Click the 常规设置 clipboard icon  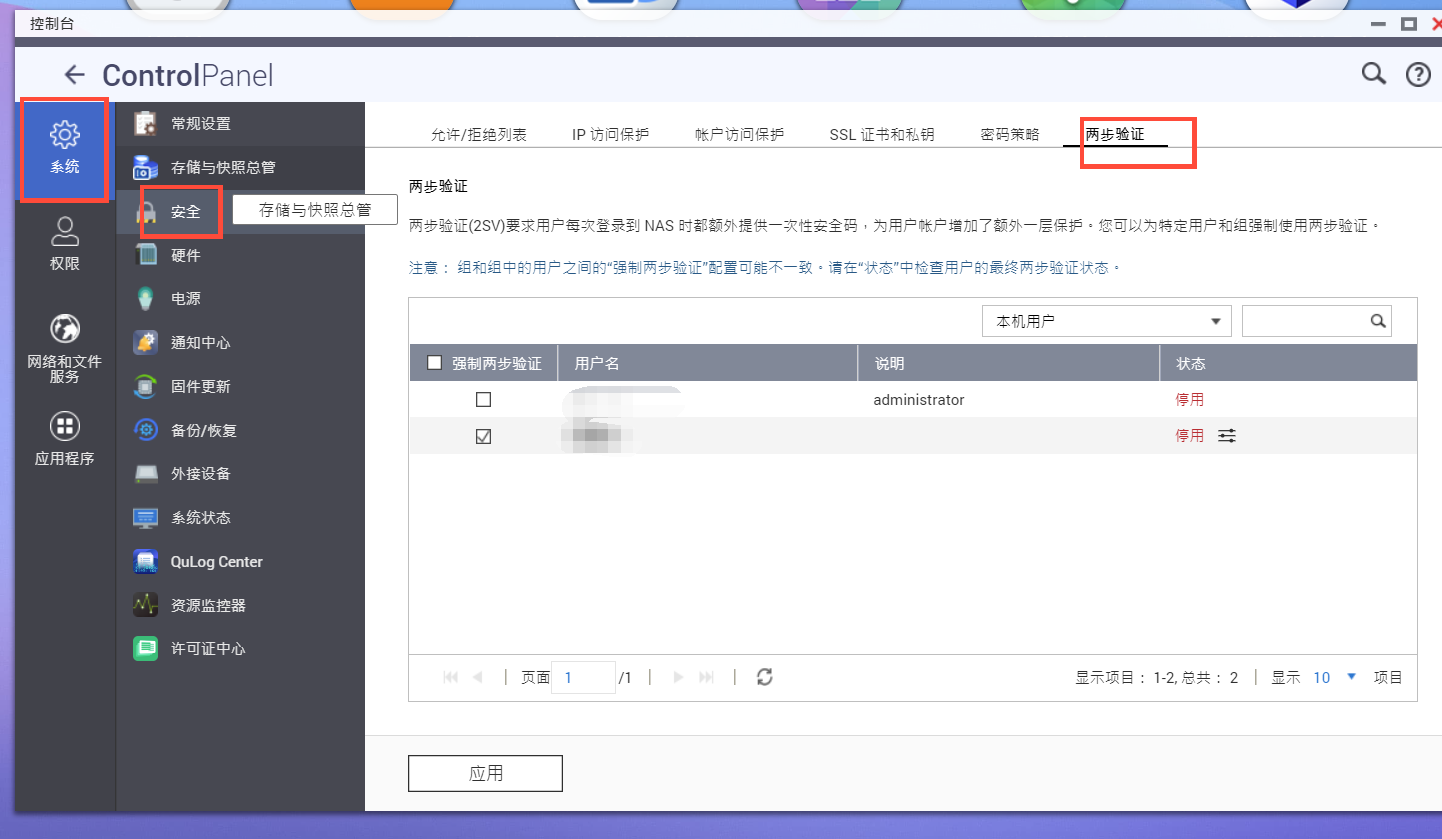pyautogui.click(x=146, y=123)
